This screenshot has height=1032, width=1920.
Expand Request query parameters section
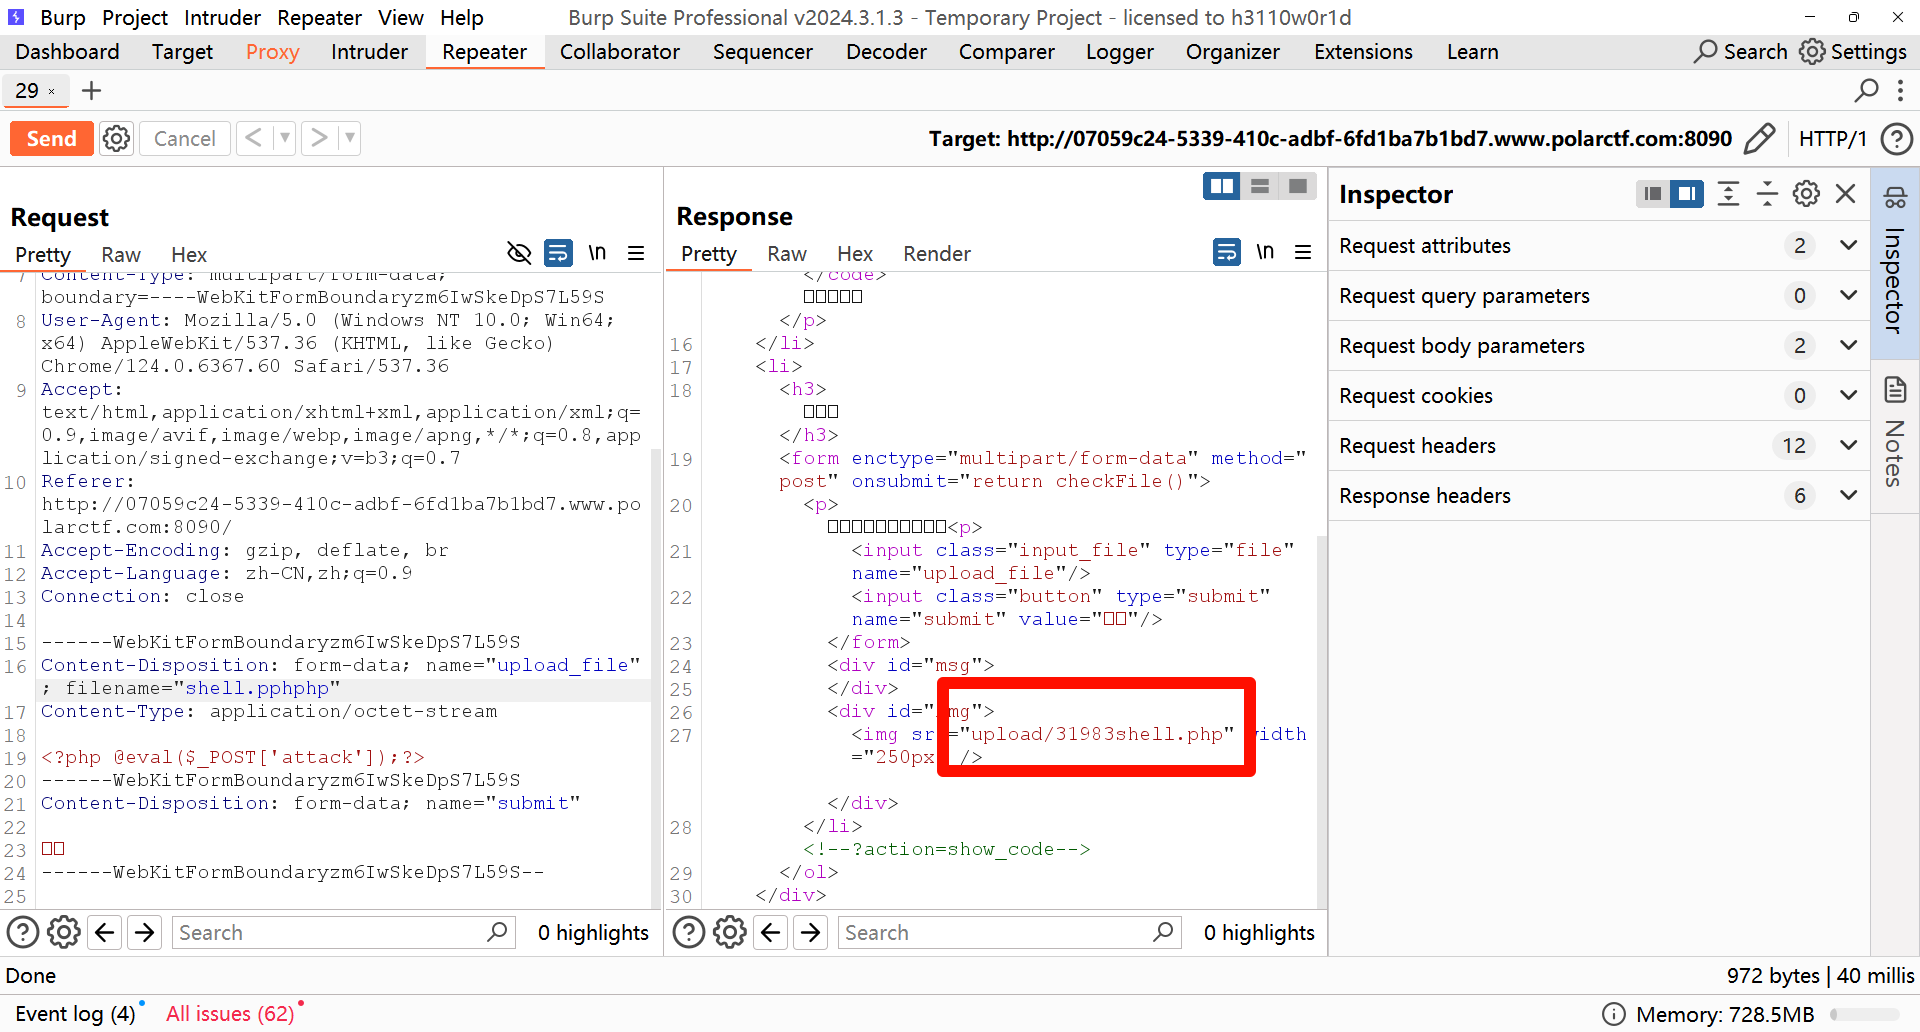coord(1599,296)
